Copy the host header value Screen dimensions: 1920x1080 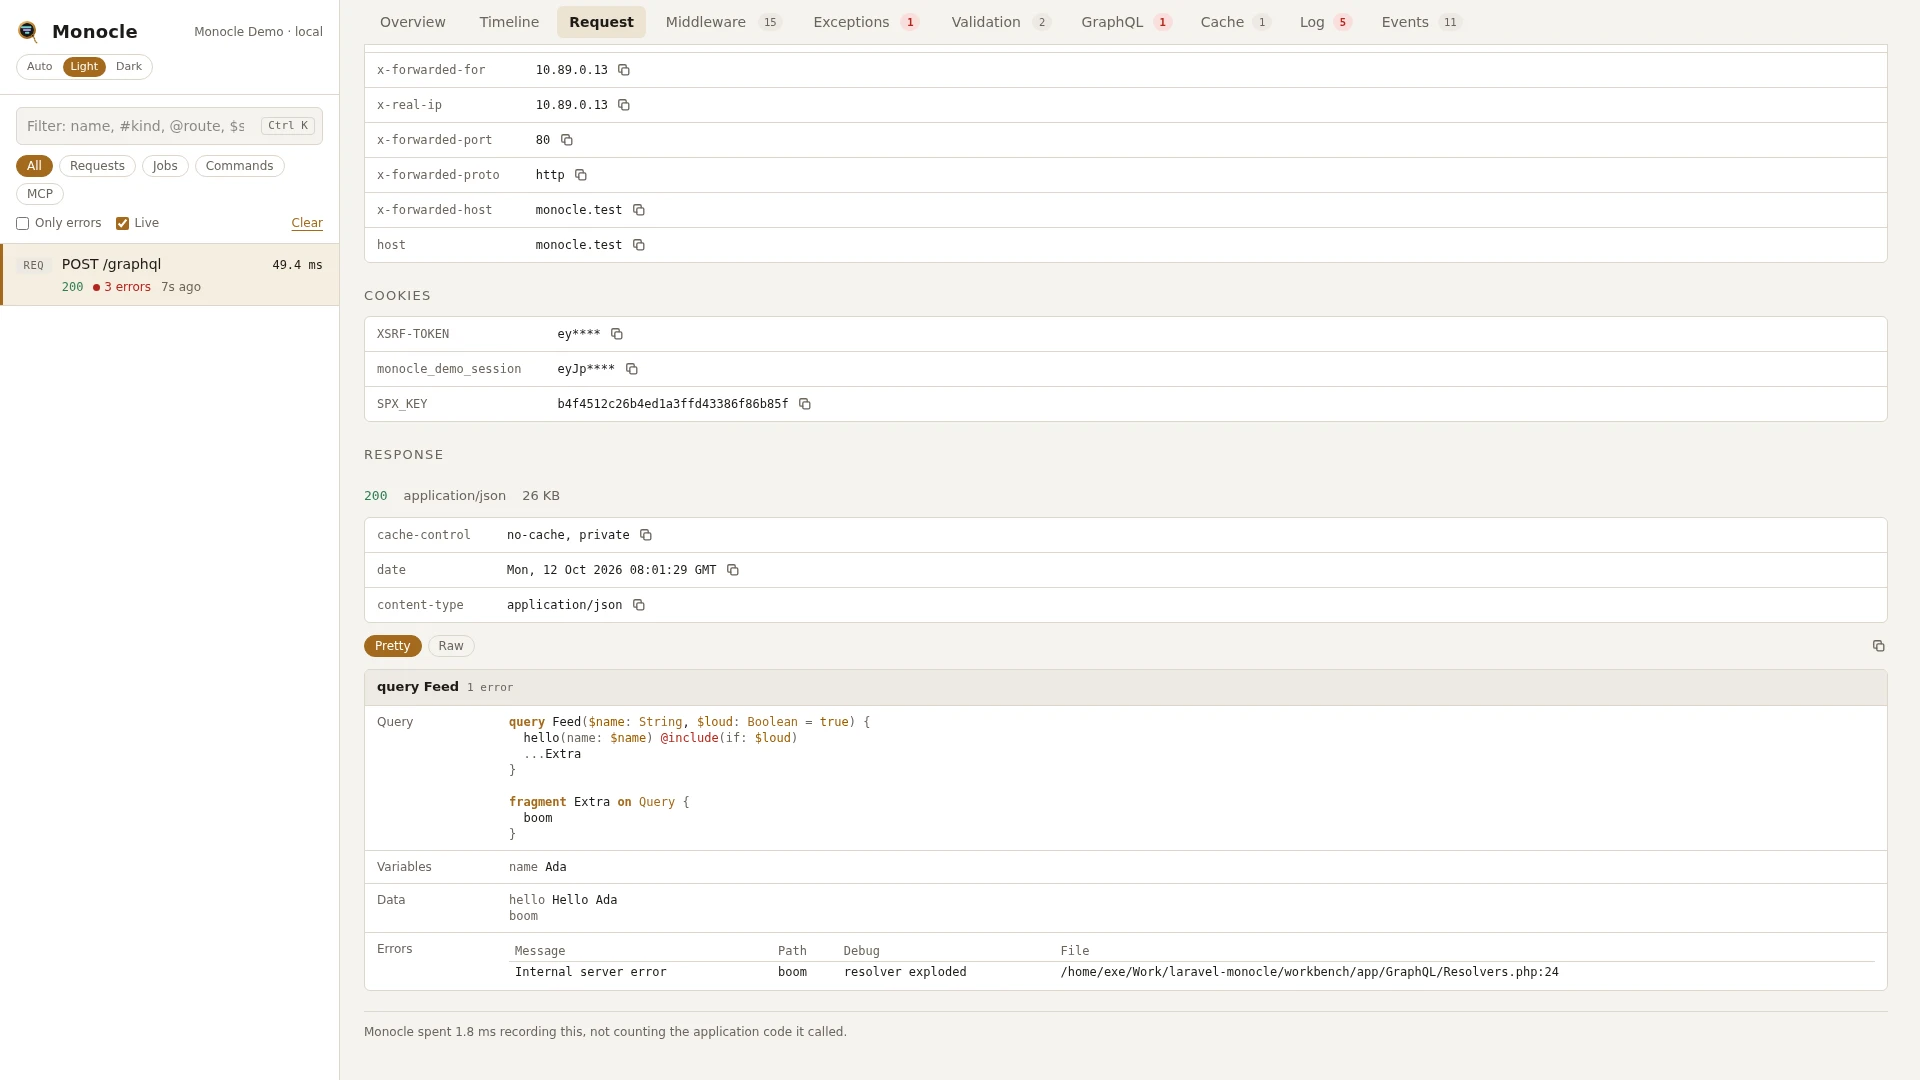639,245
